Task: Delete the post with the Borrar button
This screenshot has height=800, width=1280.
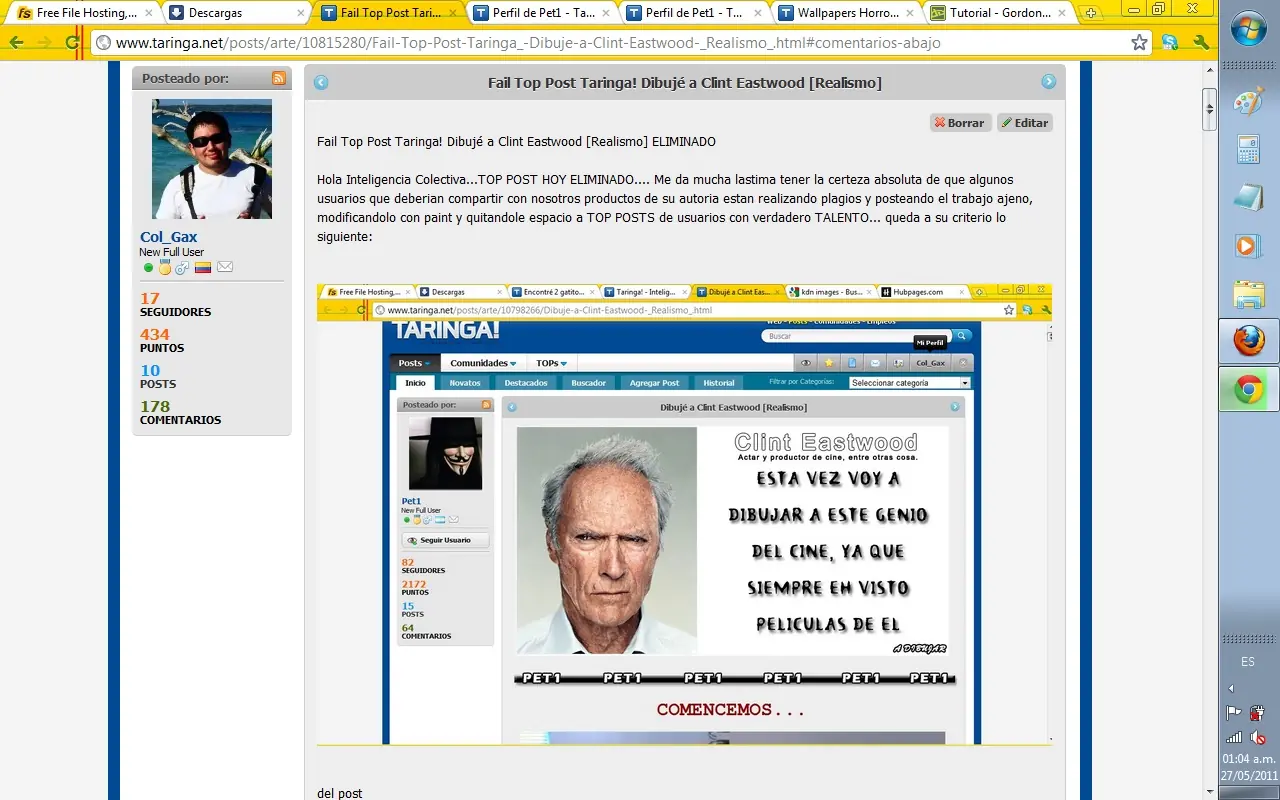Action: click(960, 122)
